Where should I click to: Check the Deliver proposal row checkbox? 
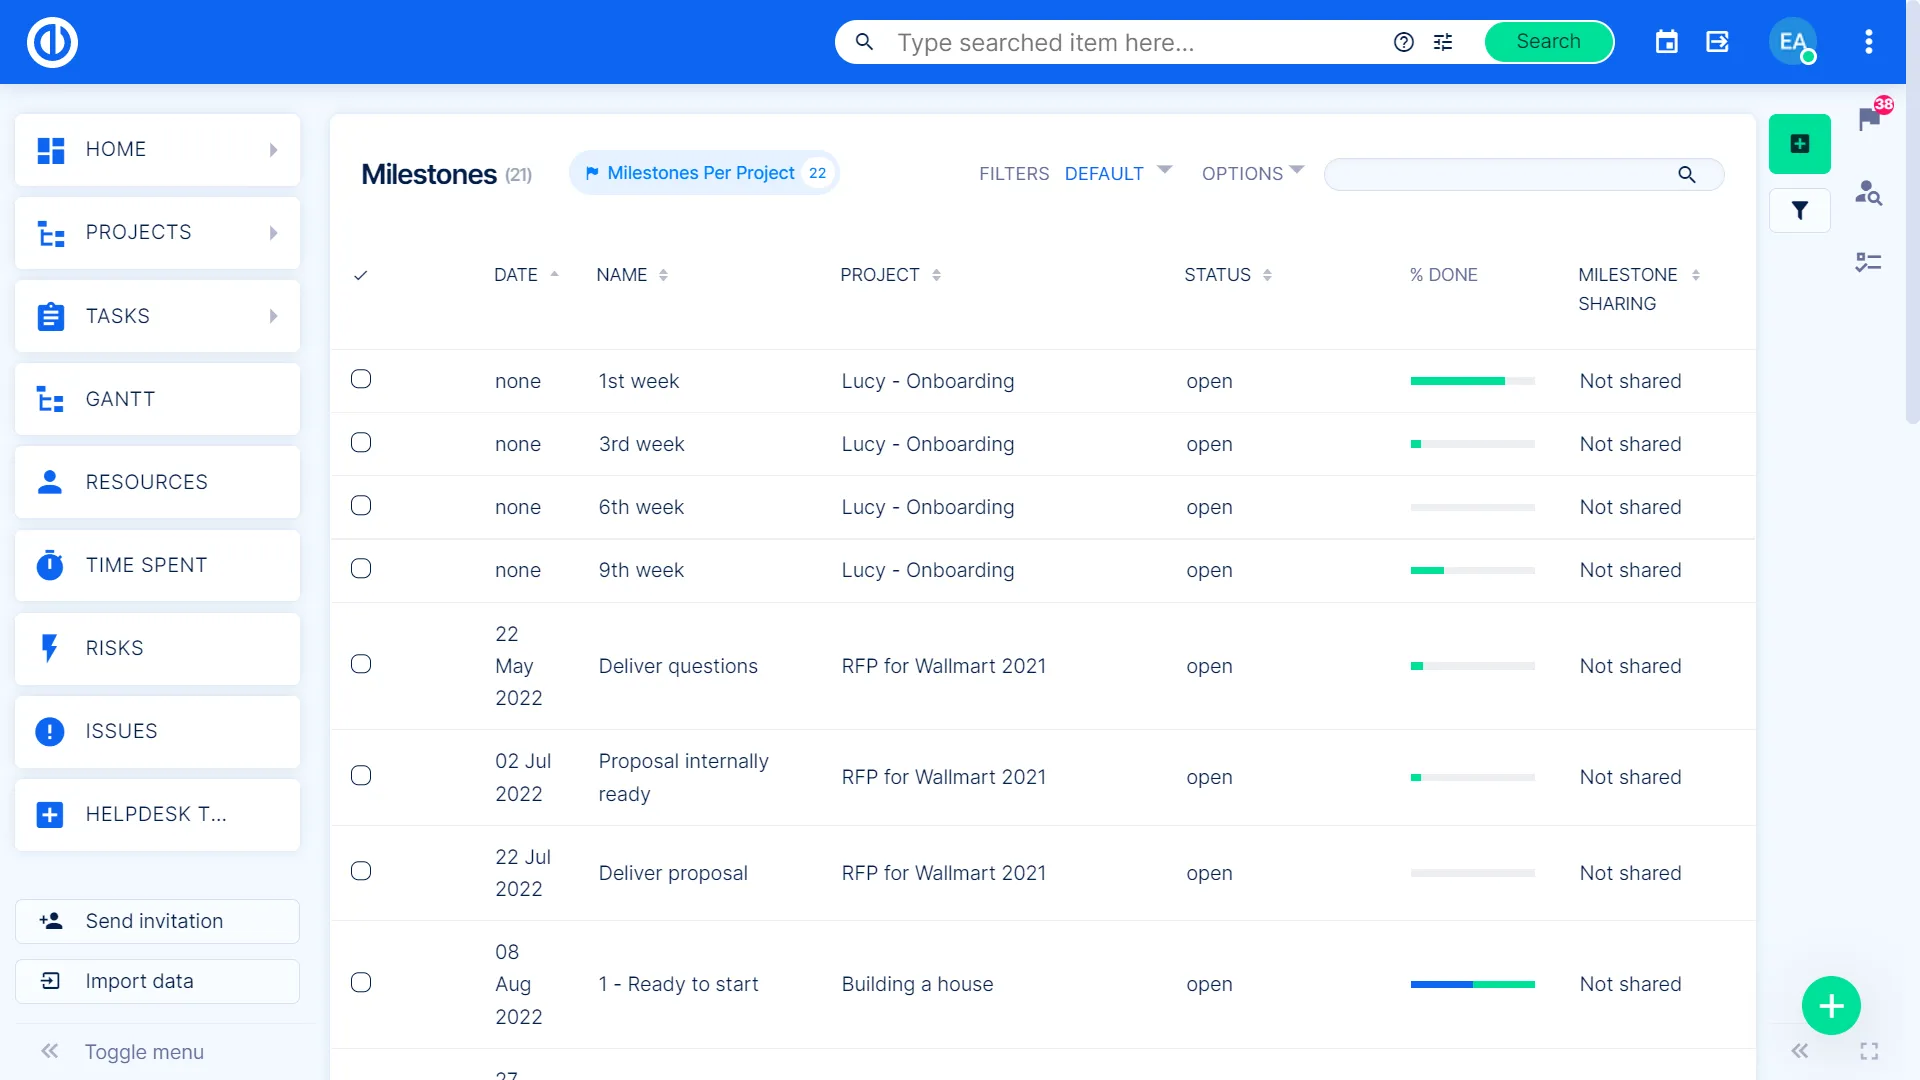pyautogui.click(x=361, y=871)
